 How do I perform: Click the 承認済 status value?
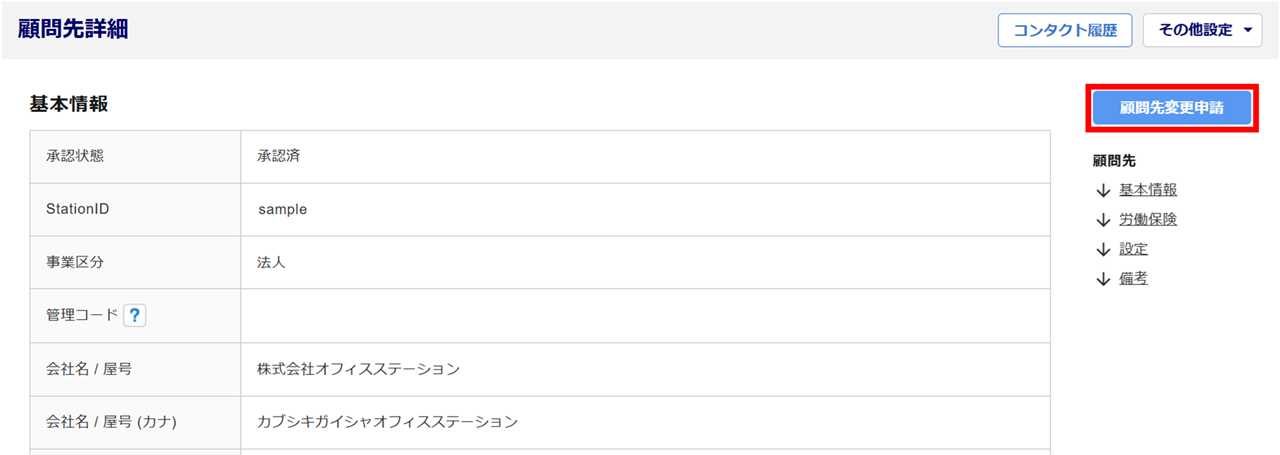(x=279, y=156)
